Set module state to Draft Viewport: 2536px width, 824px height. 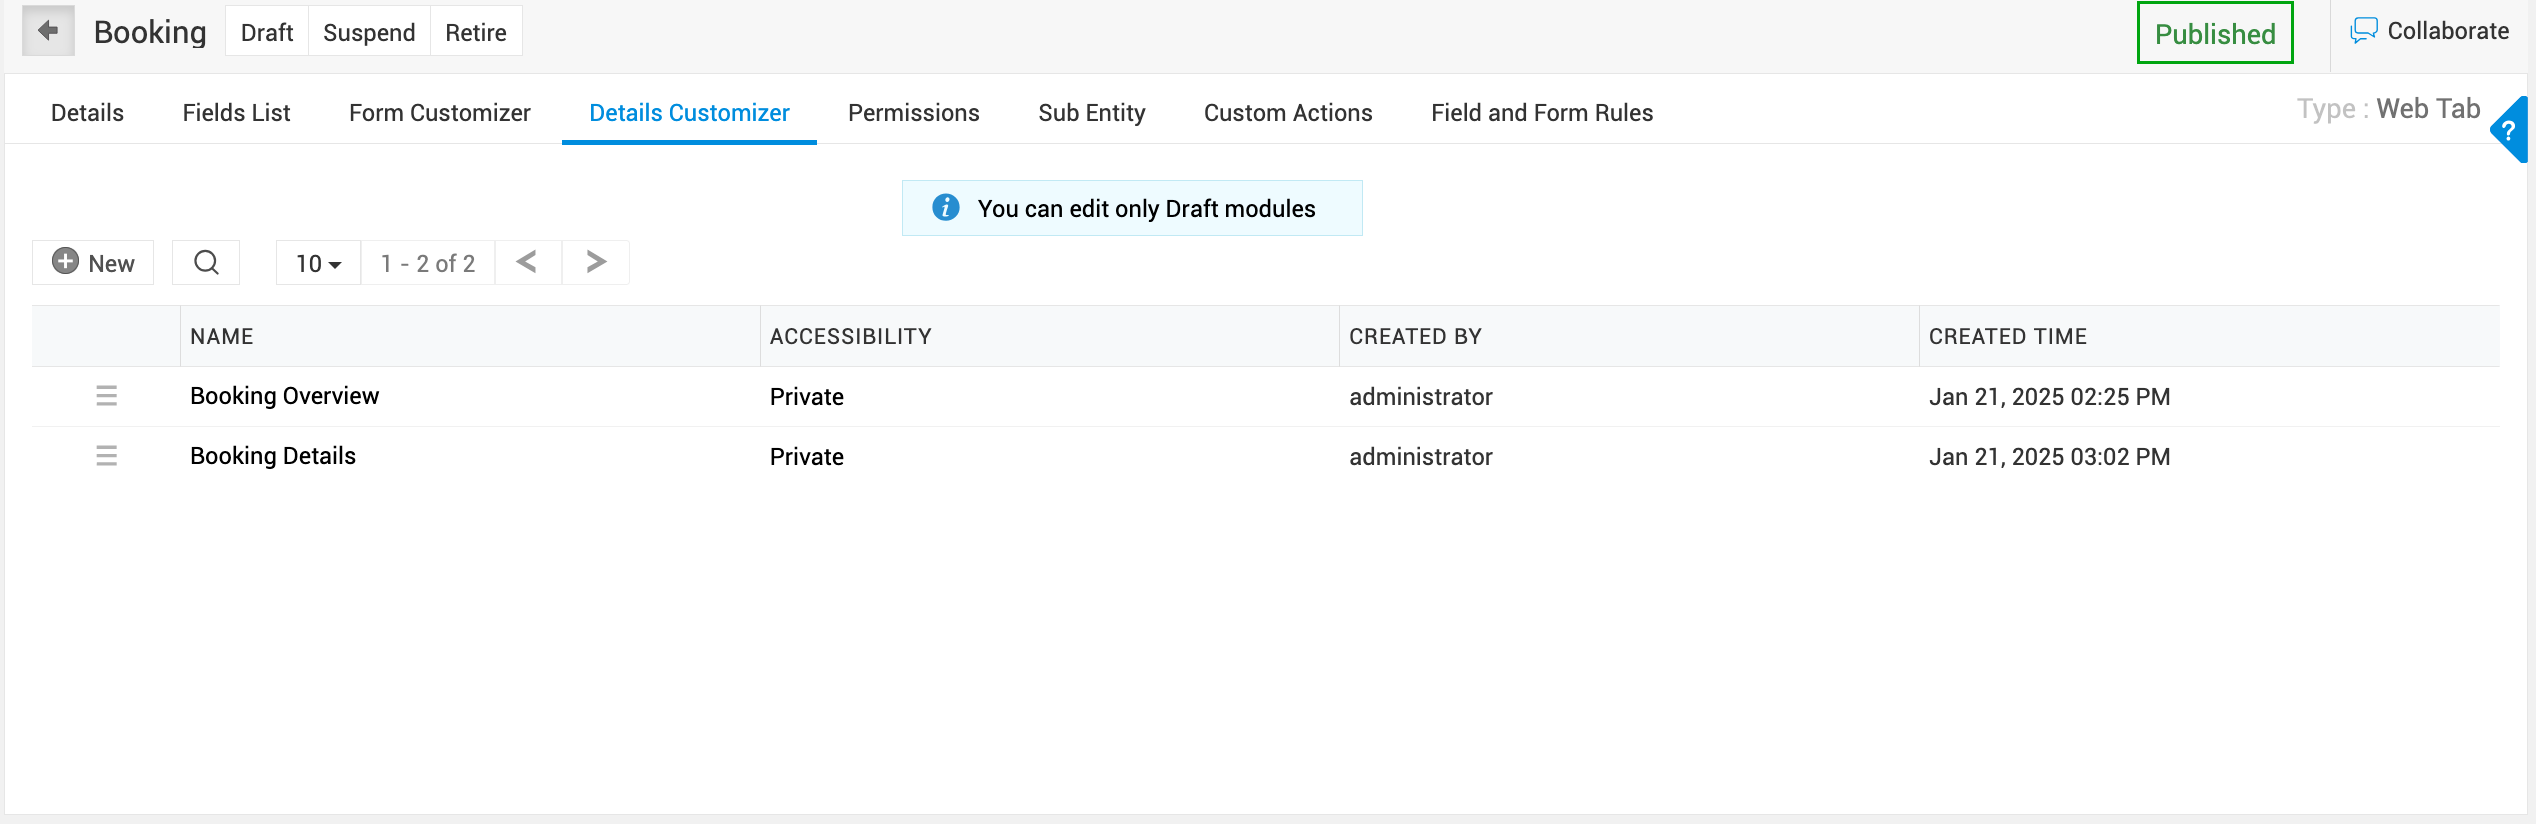(267, 32)
